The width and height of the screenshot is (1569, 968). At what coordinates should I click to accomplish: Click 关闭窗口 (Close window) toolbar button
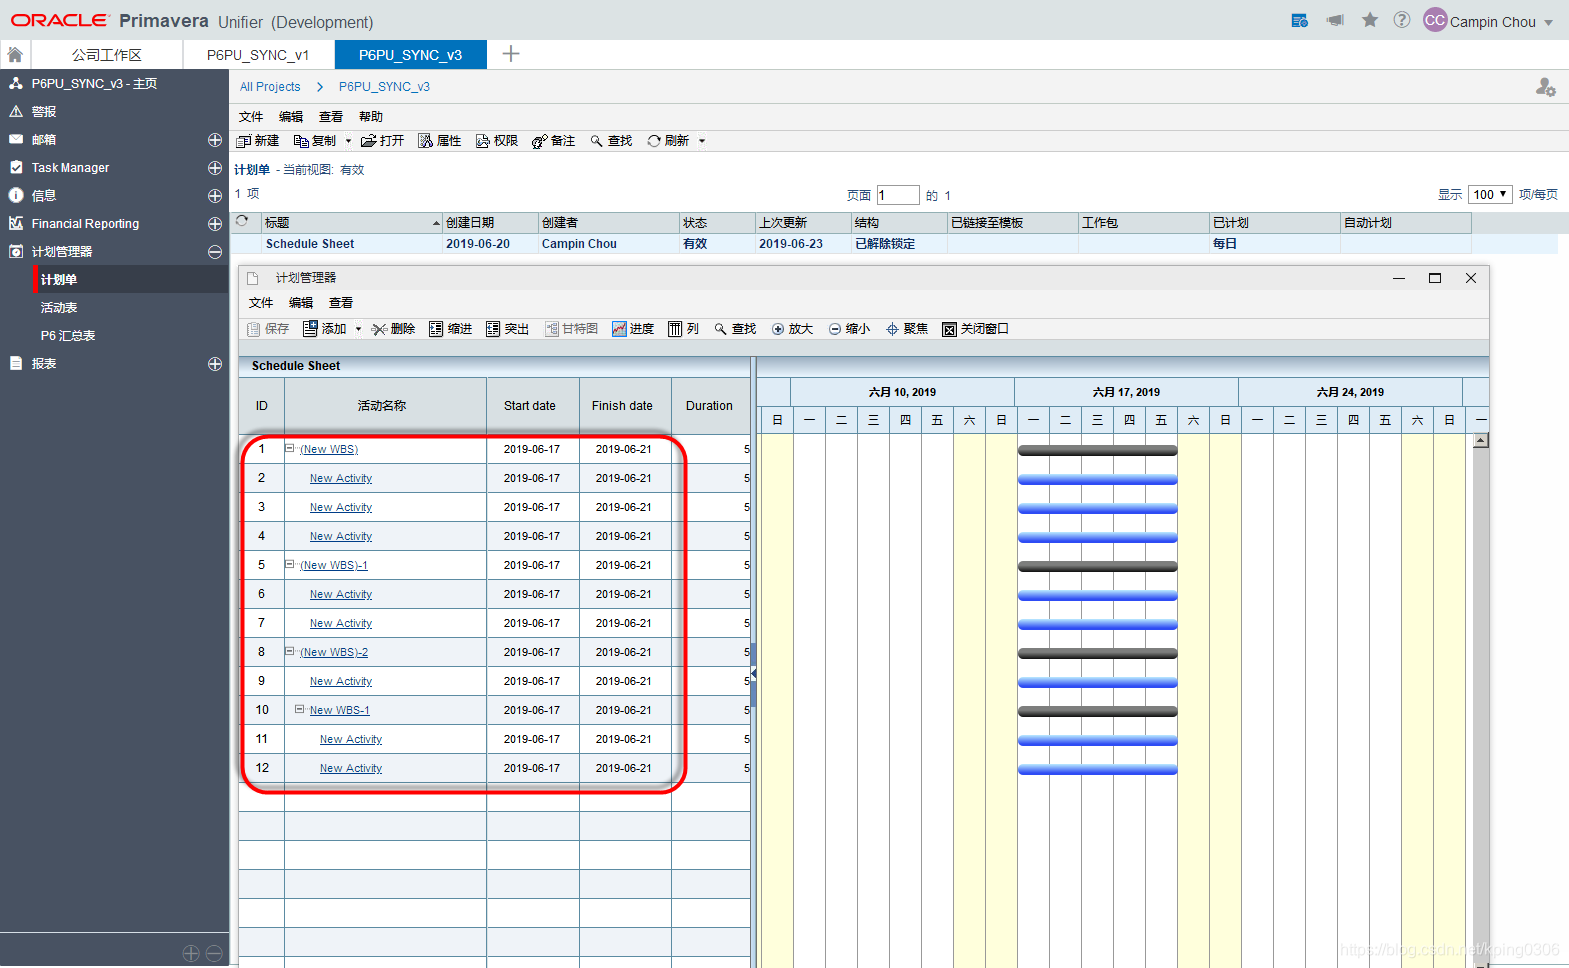click(976, 329)
